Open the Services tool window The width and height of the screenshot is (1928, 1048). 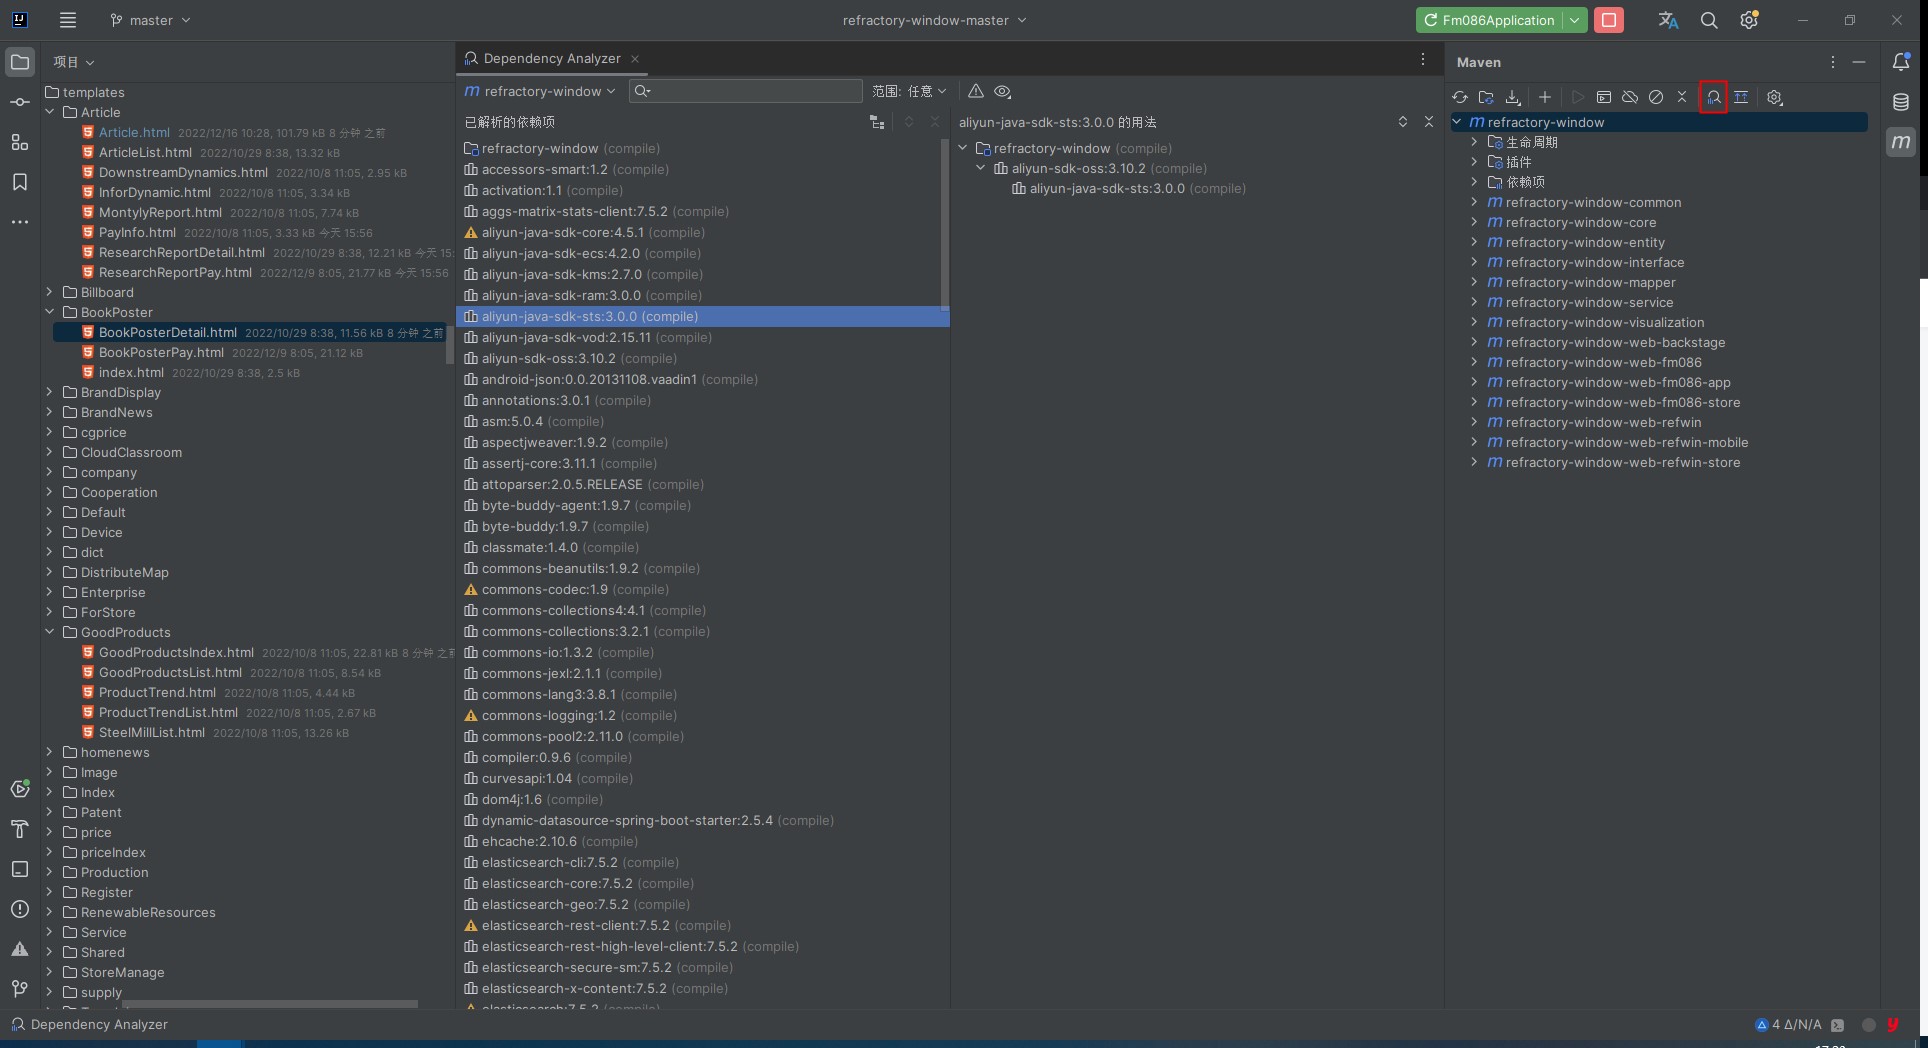tap(20, 789)
